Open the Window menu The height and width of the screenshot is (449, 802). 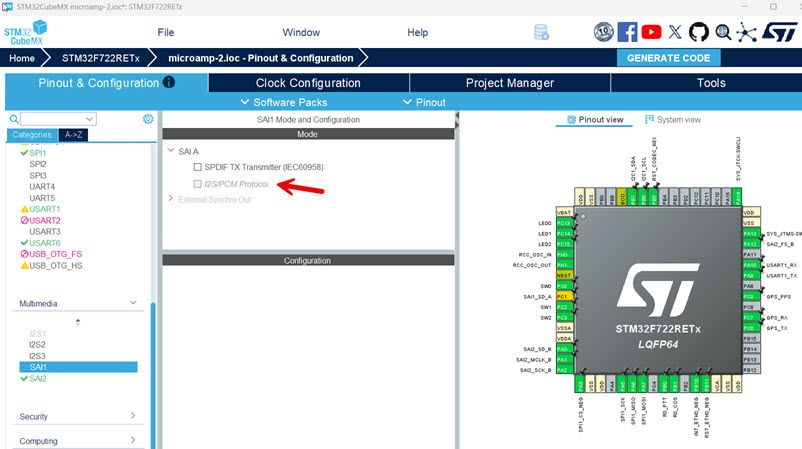301,32
